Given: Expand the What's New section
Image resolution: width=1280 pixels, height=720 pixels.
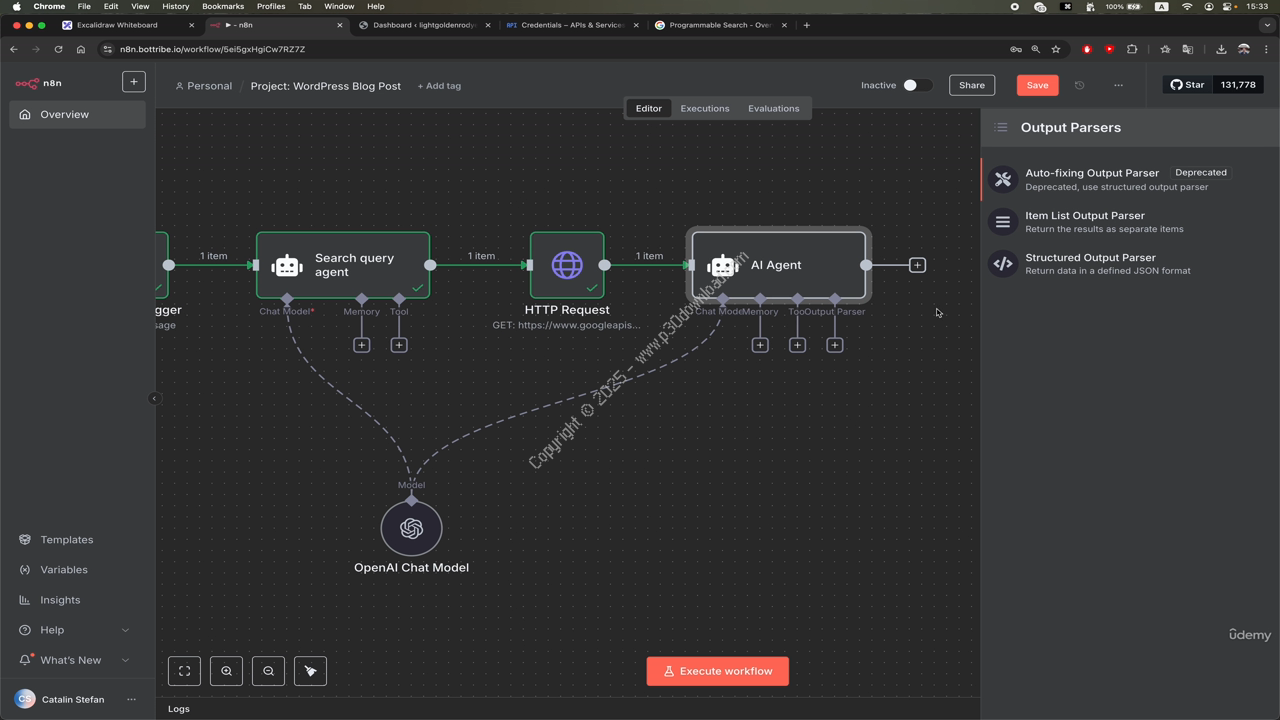Looking at the screenshot, I should point(75,660).
